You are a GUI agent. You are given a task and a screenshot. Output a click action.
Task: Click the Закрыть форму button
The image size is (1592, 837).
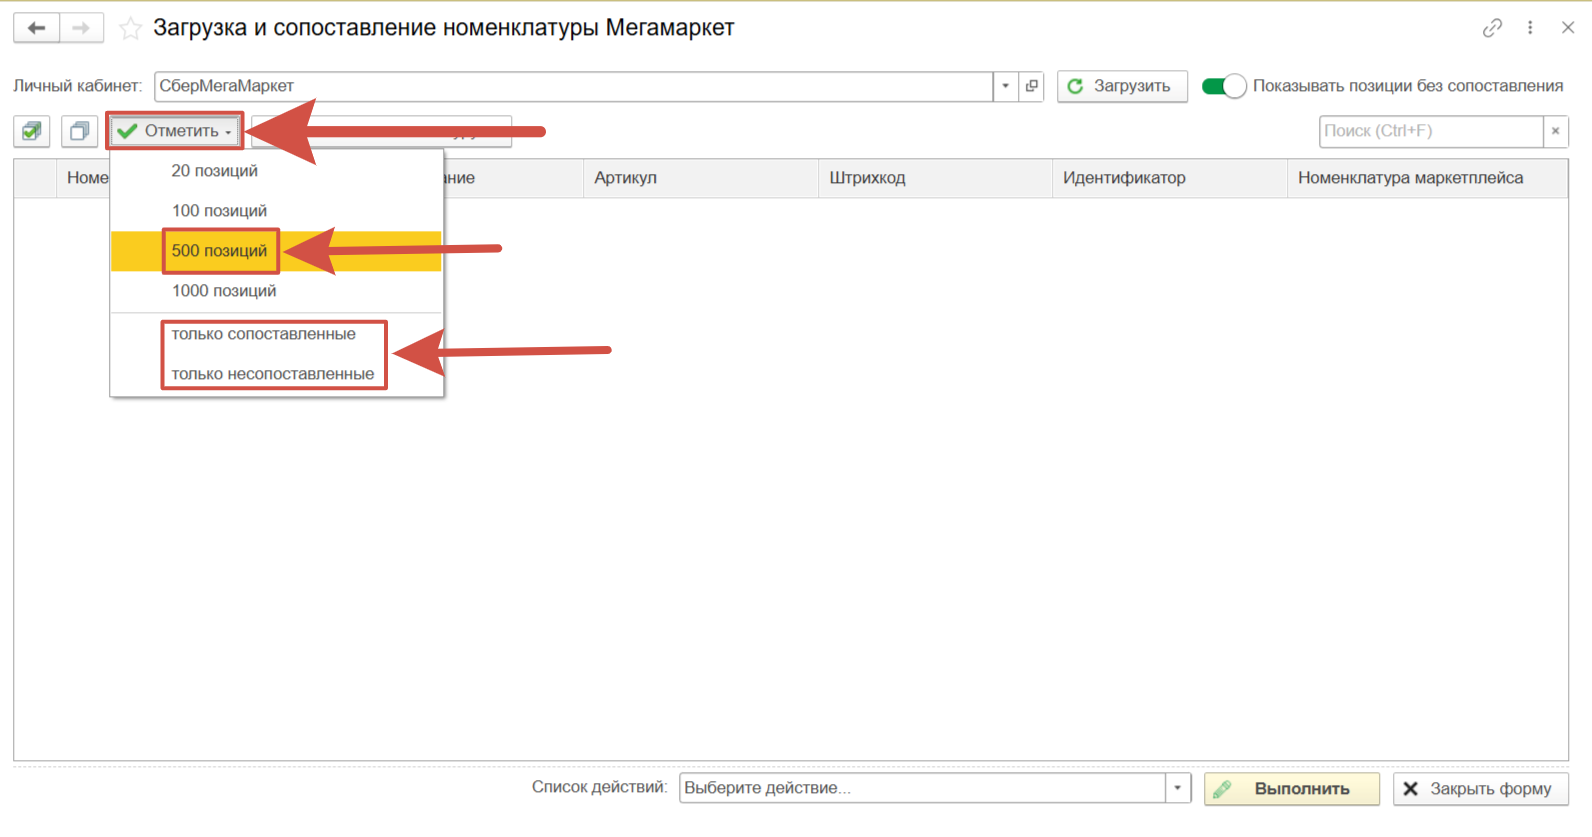coord(1479,789)
